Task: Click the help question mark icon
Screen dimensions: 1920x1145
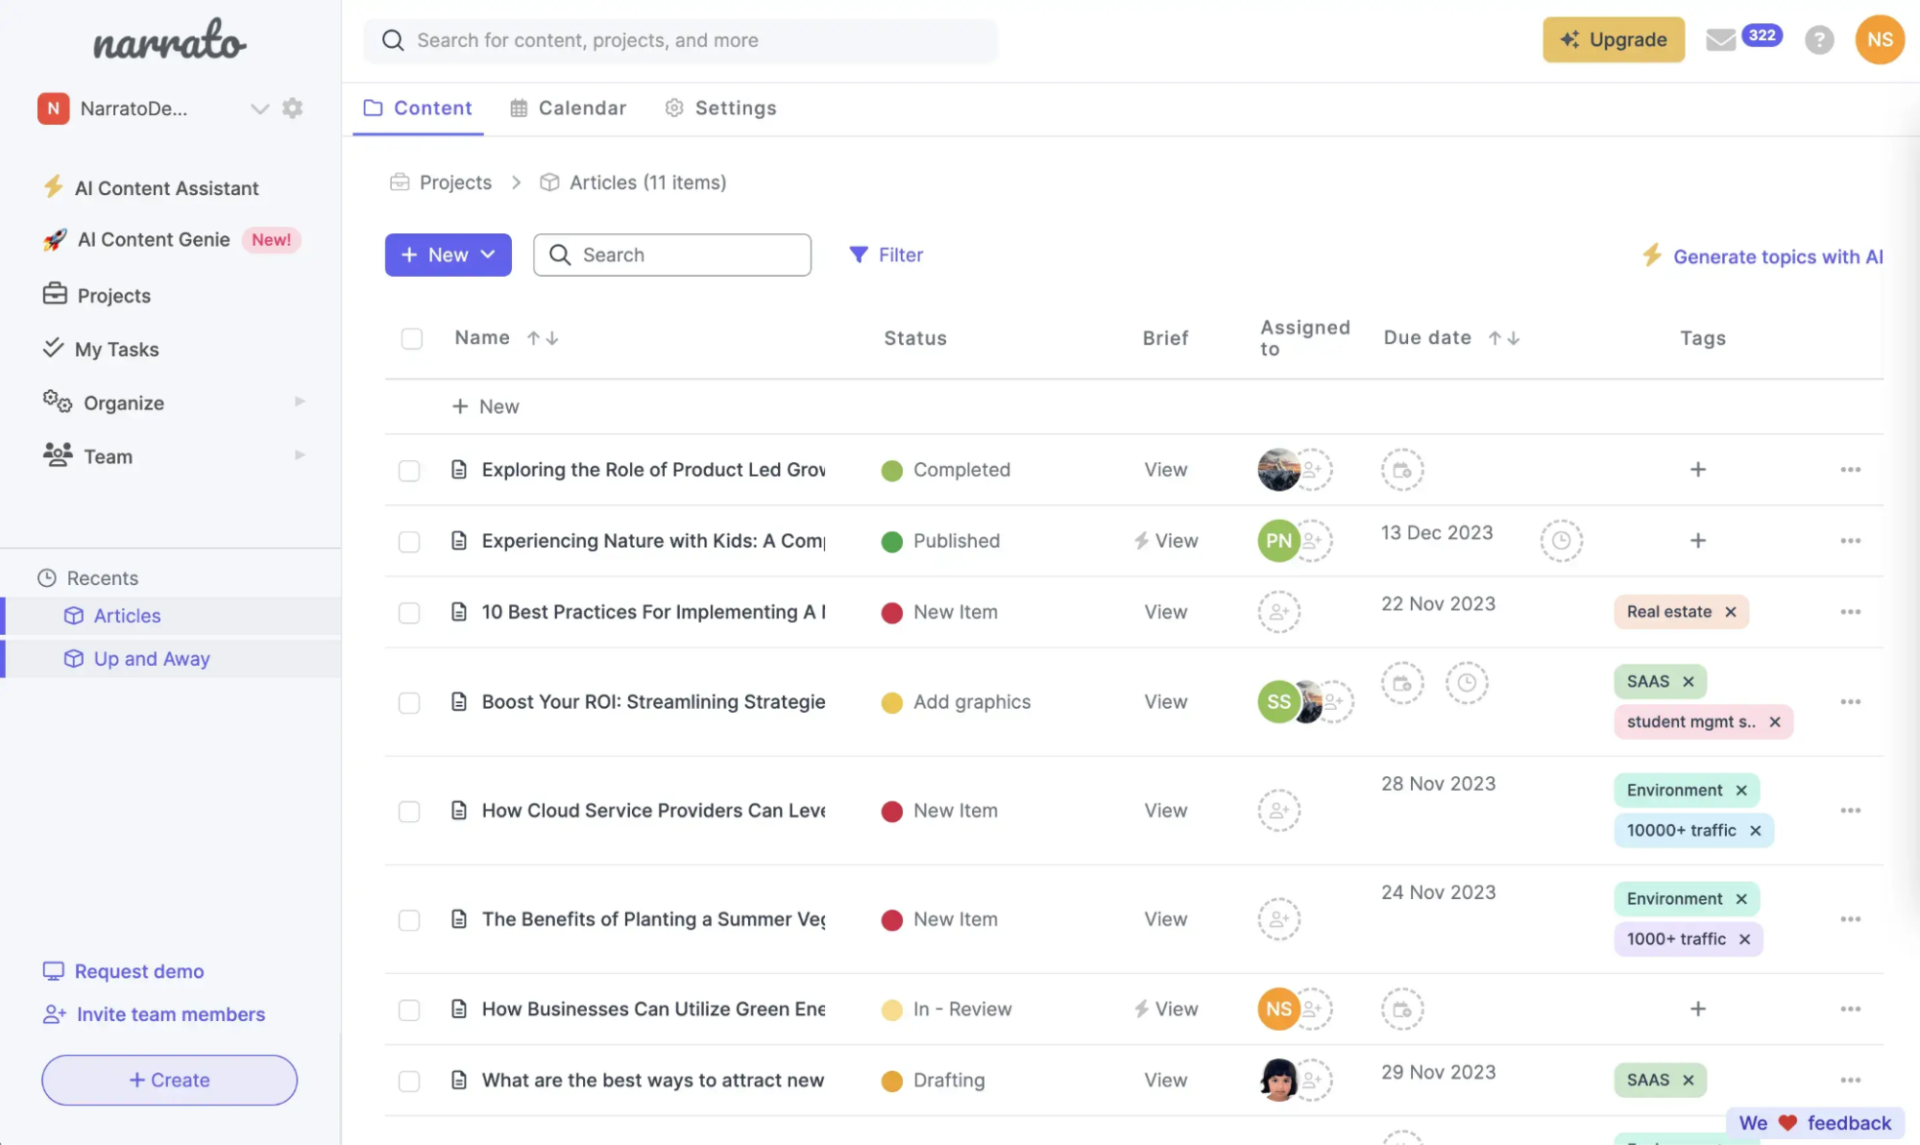Action: (1819, 40)
